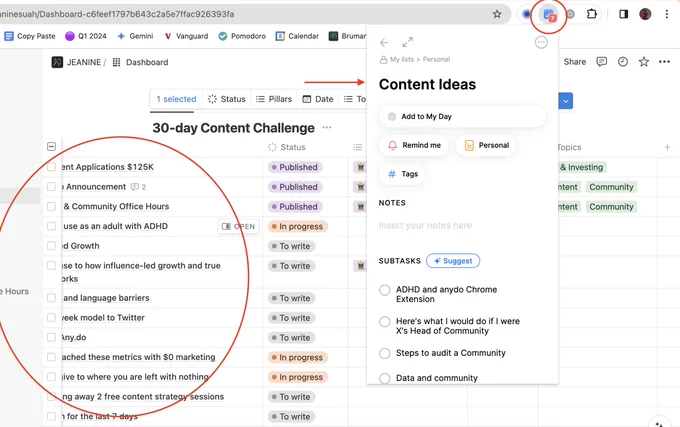This screenshot has height=427, width=680.
Task: Open the Chrome extensions puzzle icon
Action: (592, 14)
